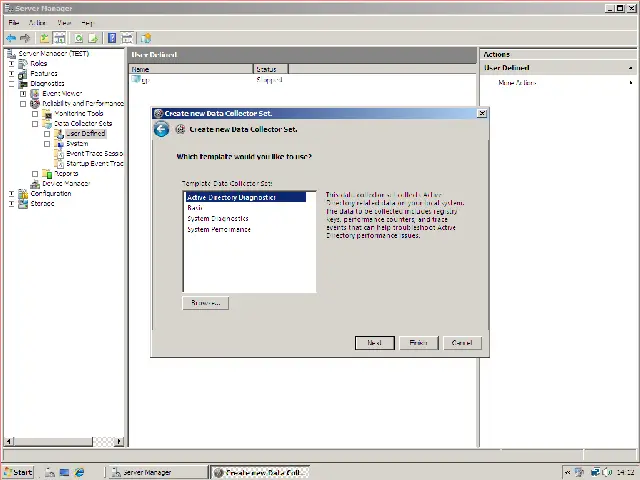Expand the Event Viewer tree node

23,94
